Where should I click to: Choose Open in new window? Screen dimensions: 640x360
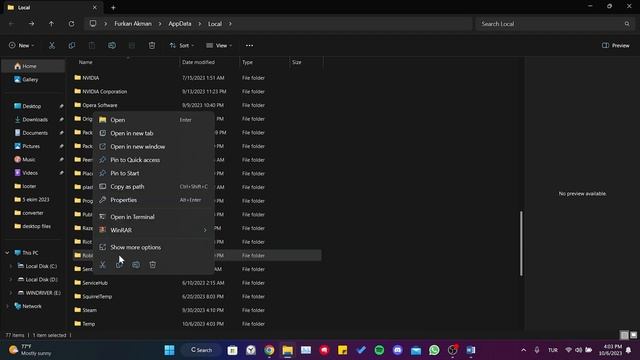pyautogui.click(x=153, y=147)
